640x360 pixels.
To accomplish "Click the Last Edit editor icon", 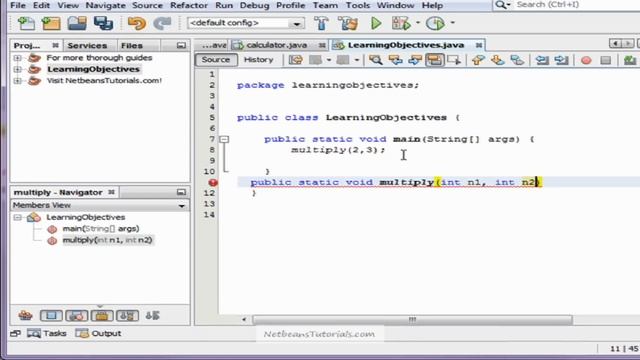I will point(296,60).
